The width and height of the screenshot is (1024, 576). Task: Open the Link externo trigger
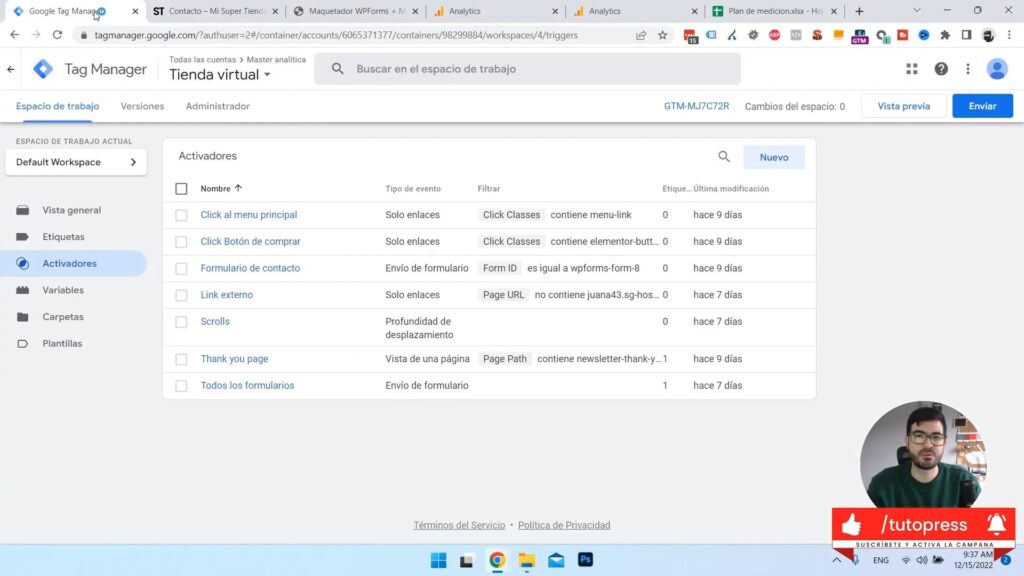click(226, 295)
